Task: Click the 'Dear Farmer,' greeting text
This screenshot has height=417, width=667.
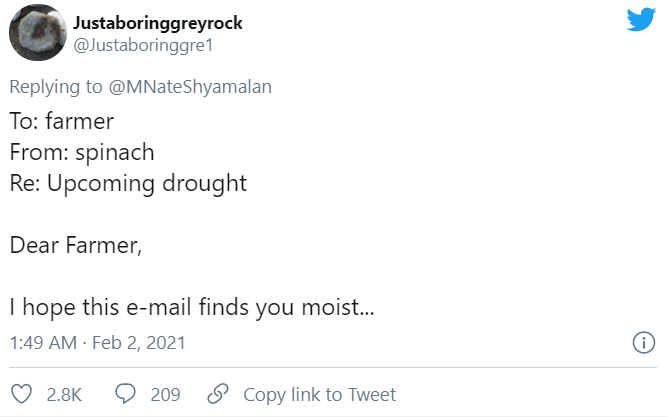Action: [75, 246]
